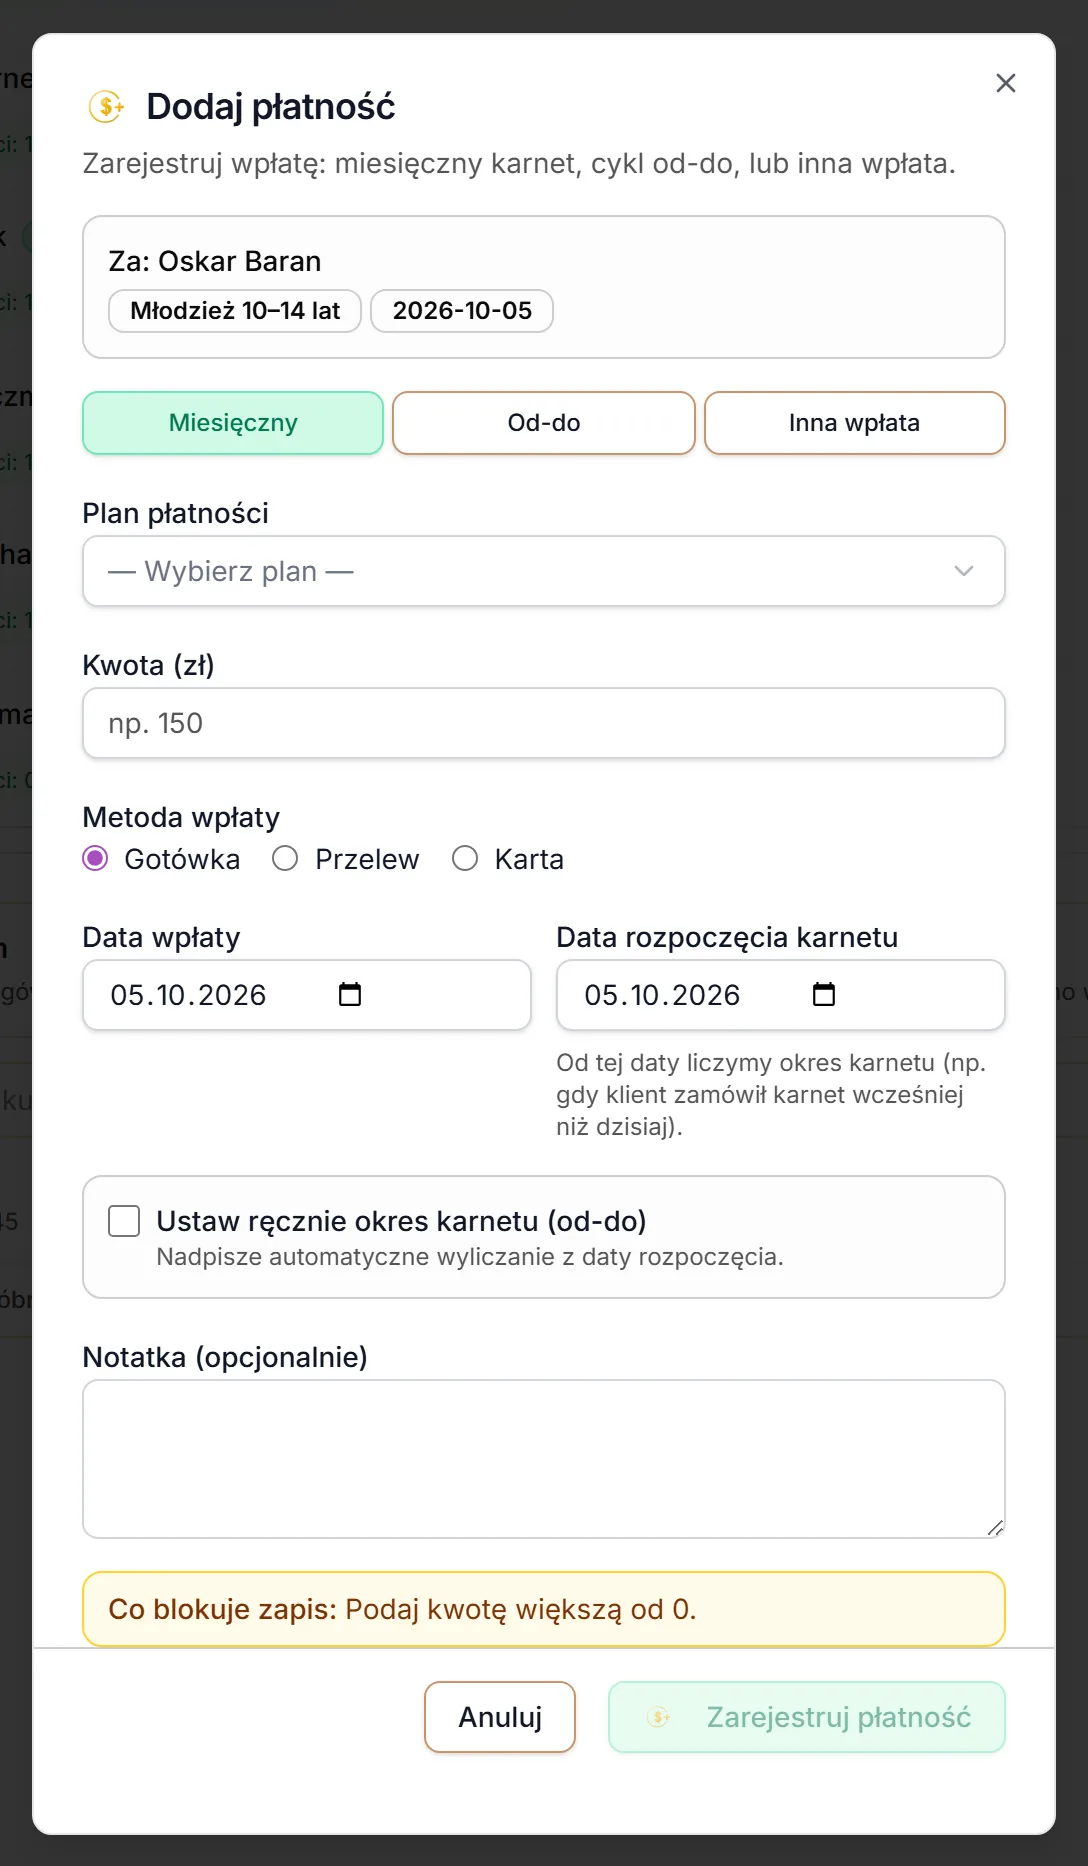Open calendar picker for Data wpłaty

click(350, 994)
